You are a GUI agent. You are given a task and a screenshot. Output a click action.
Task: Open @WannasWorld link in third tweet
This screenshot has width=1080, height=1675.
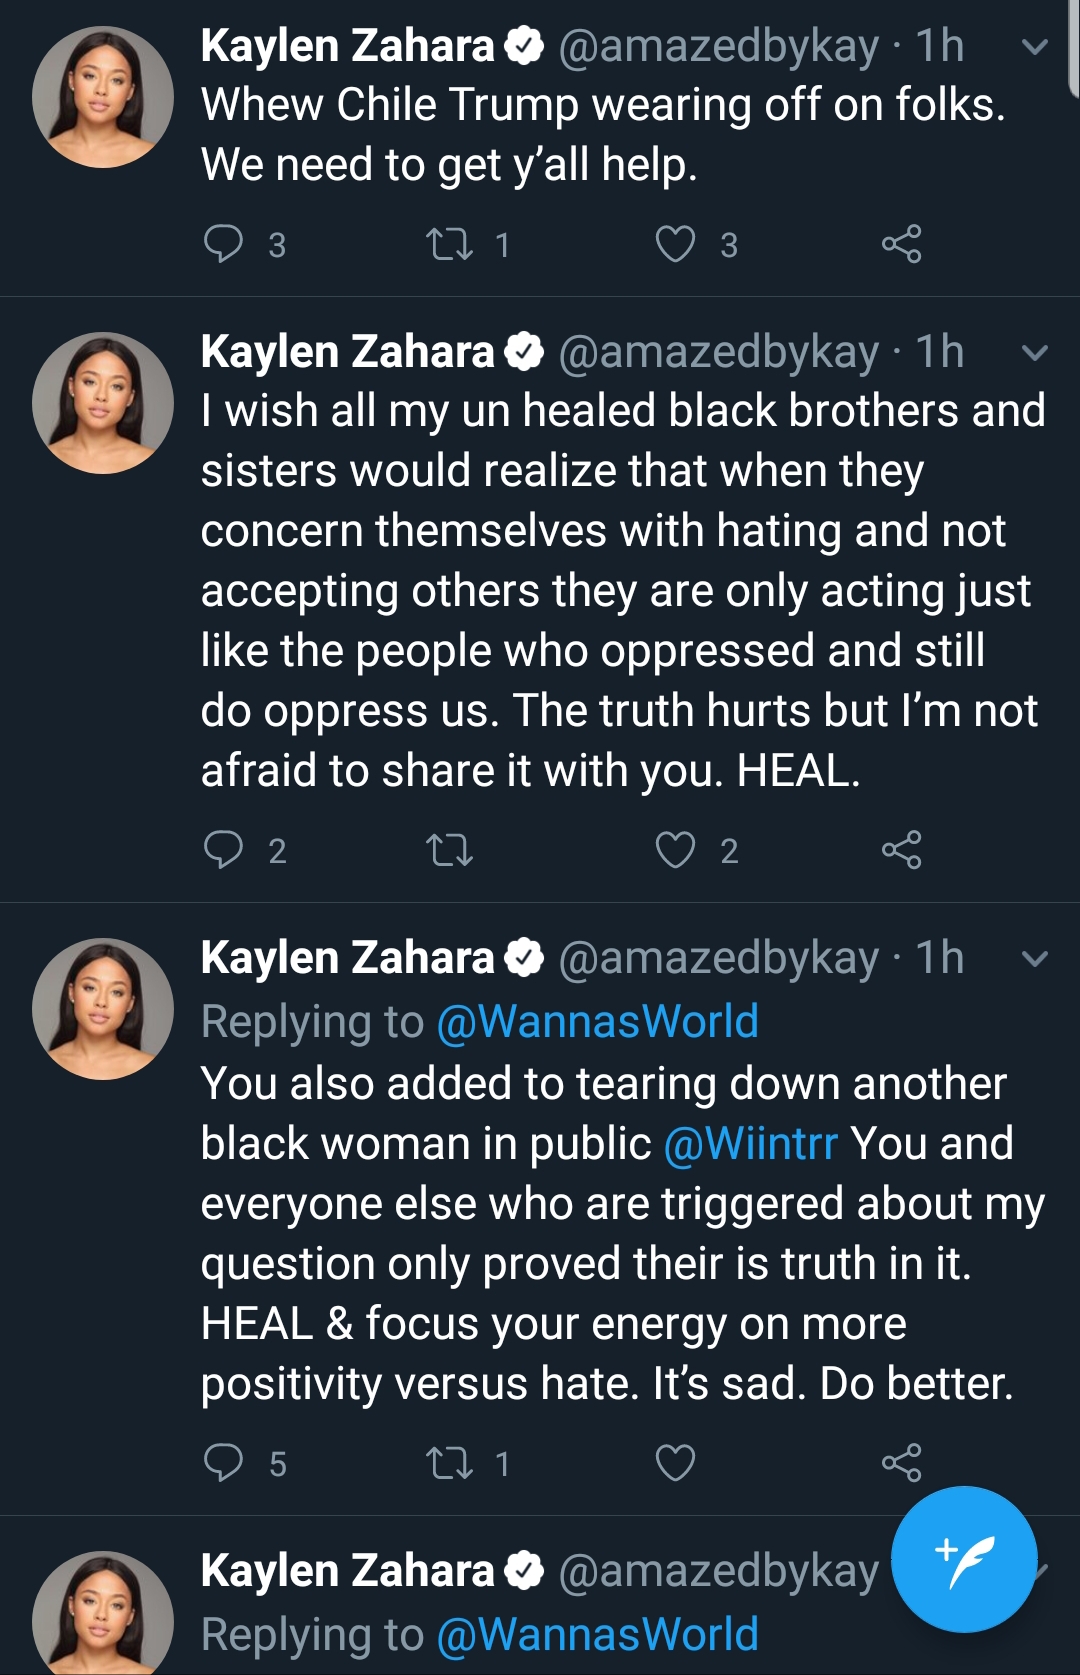coord(598,1021)
